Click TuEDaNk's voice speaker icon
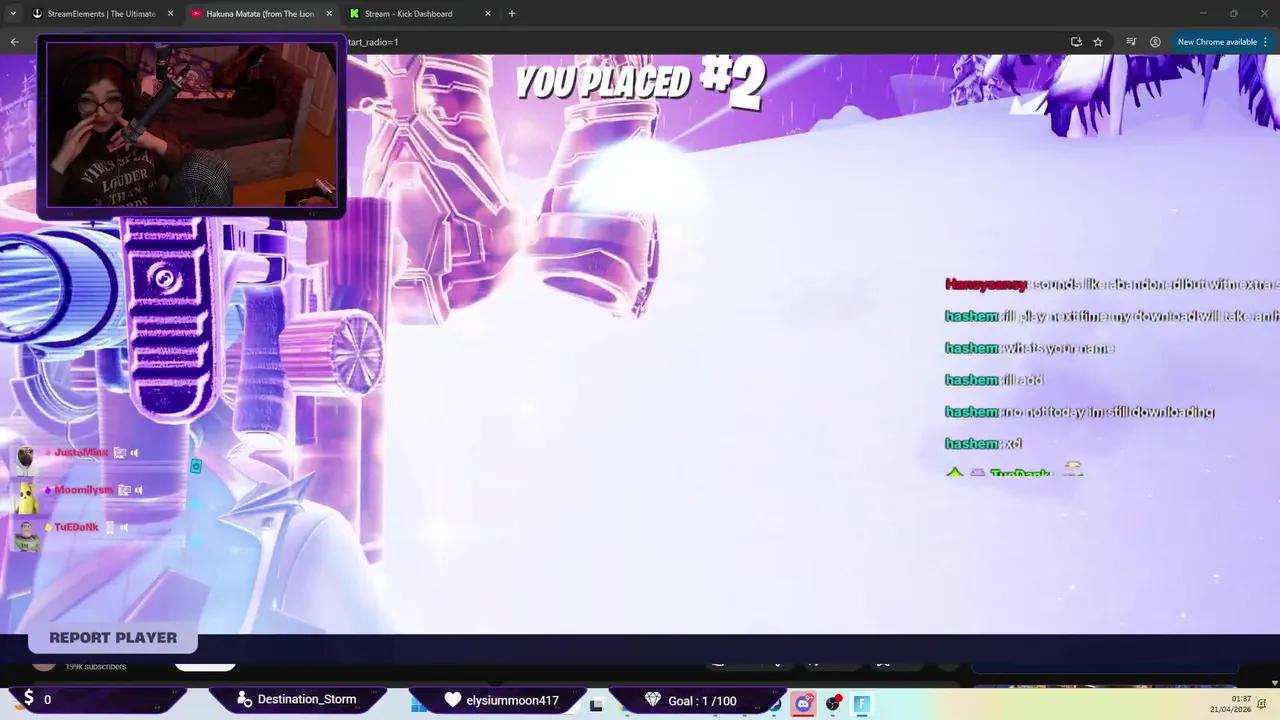This screenshot has height=720, width=1280. (x=124, y=527)
